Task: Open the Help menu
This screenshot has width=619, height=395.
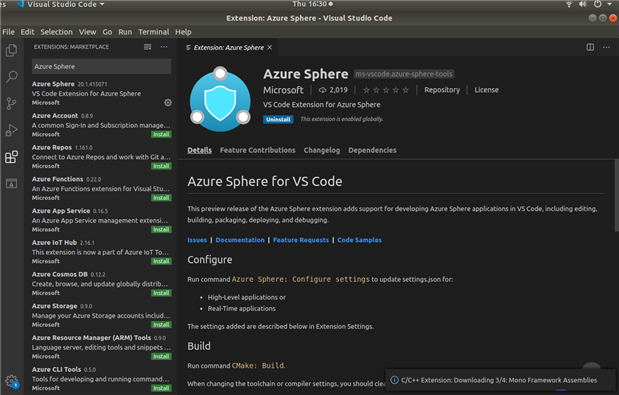Action: tap(183, 32)
